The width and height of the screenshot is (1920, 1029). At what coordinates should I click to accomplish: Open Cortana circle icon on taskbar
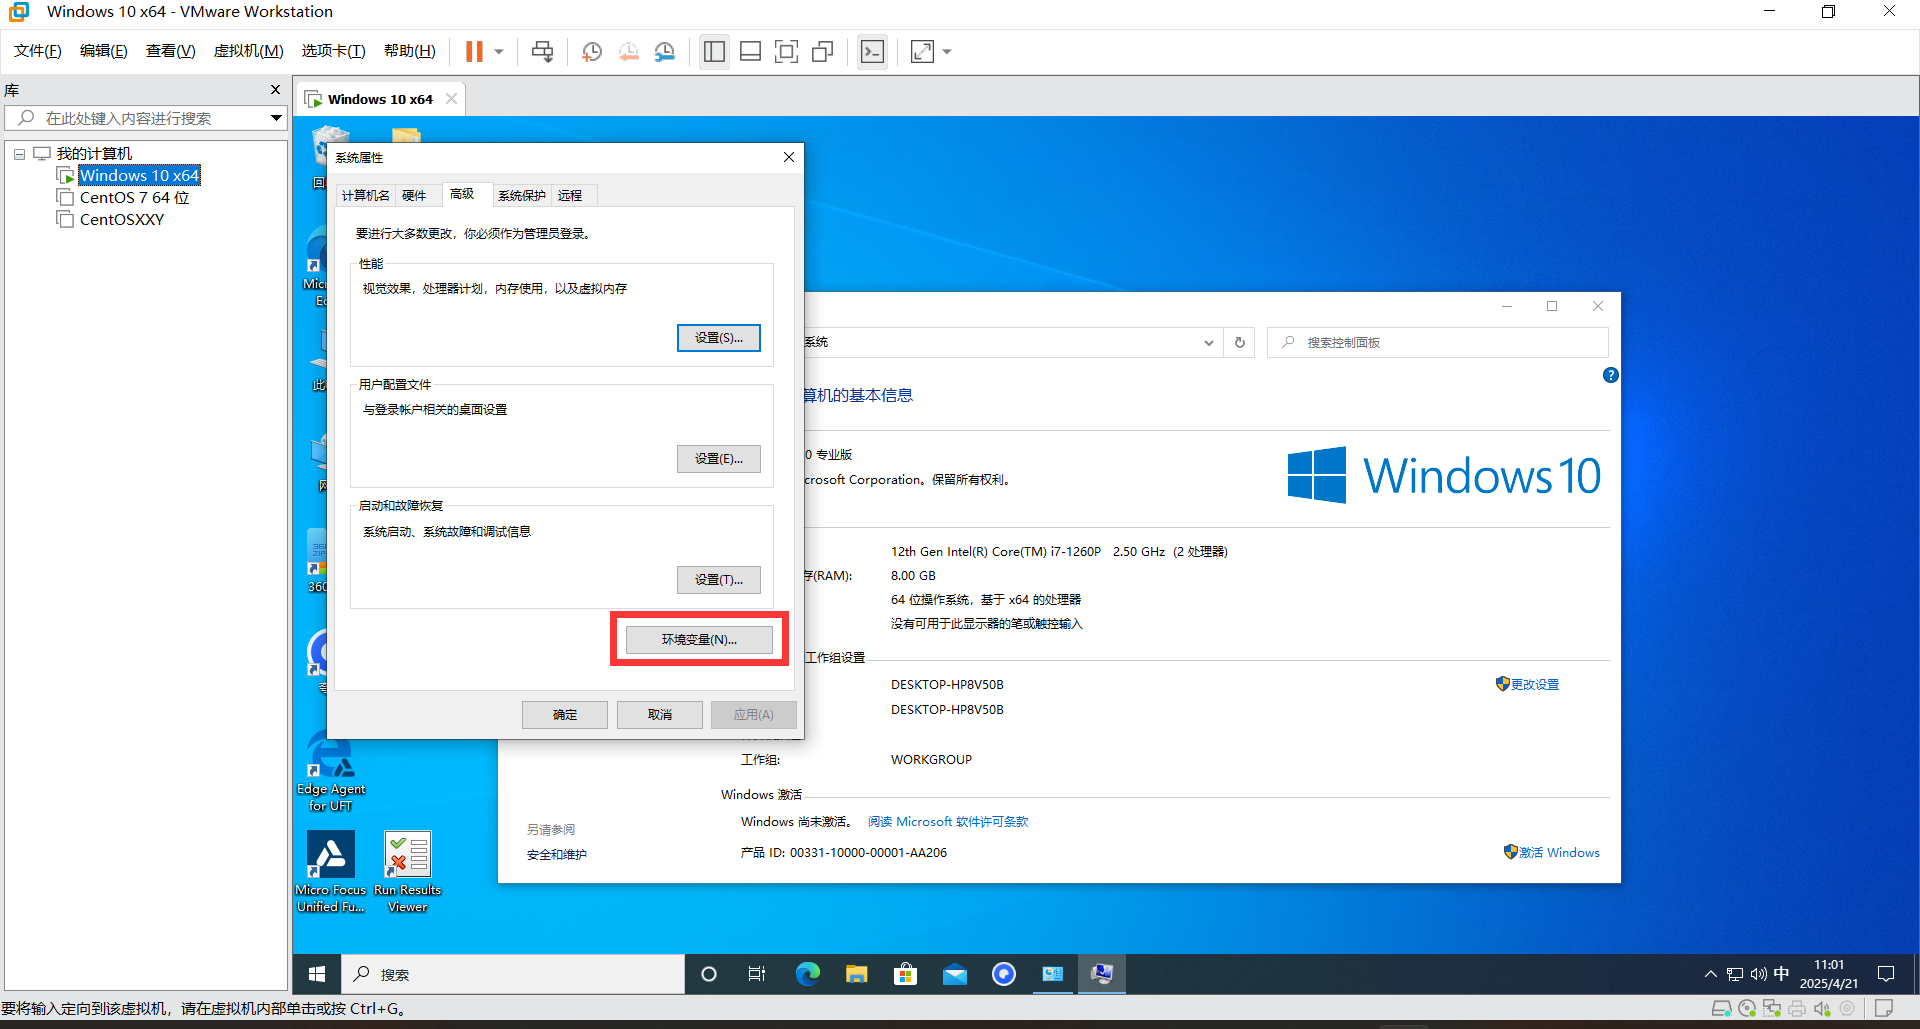(x=709, y=974)
